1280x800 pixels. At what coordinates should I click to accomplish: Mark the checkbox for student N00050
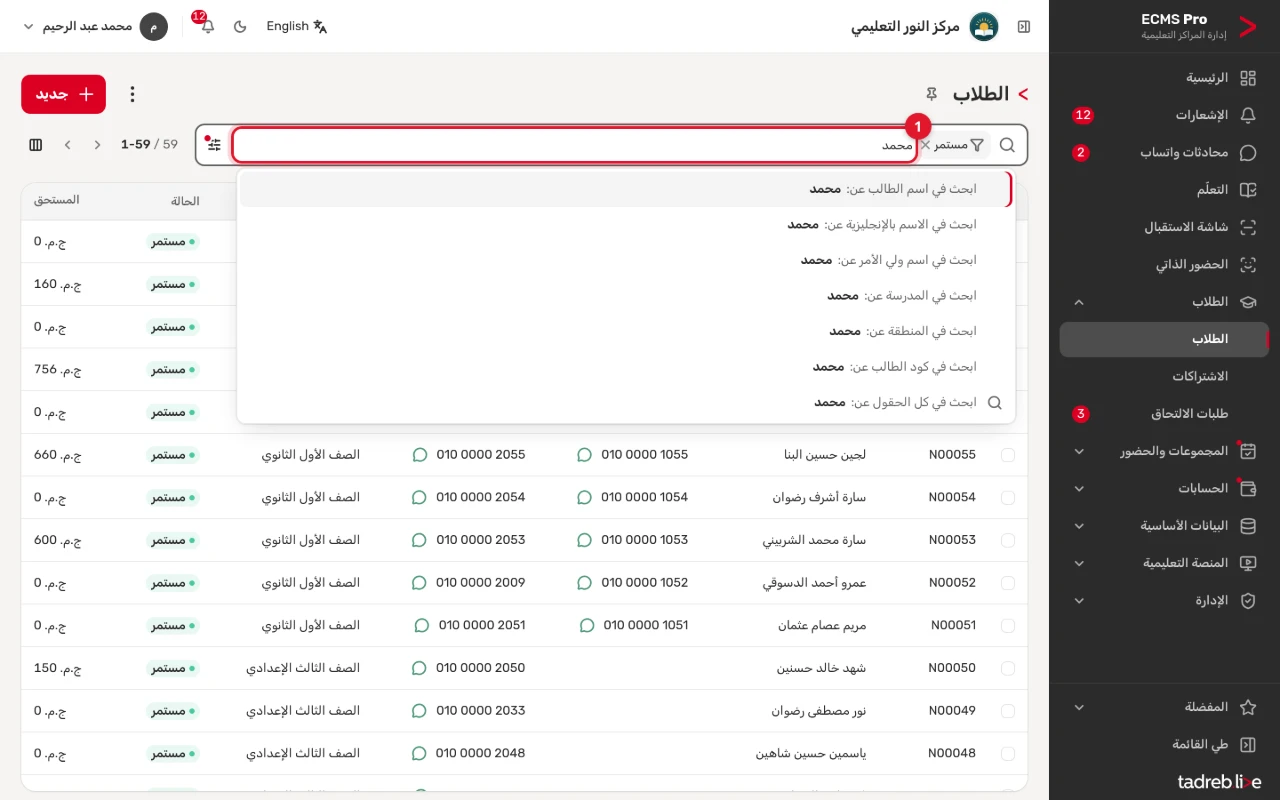point(1007,668)
